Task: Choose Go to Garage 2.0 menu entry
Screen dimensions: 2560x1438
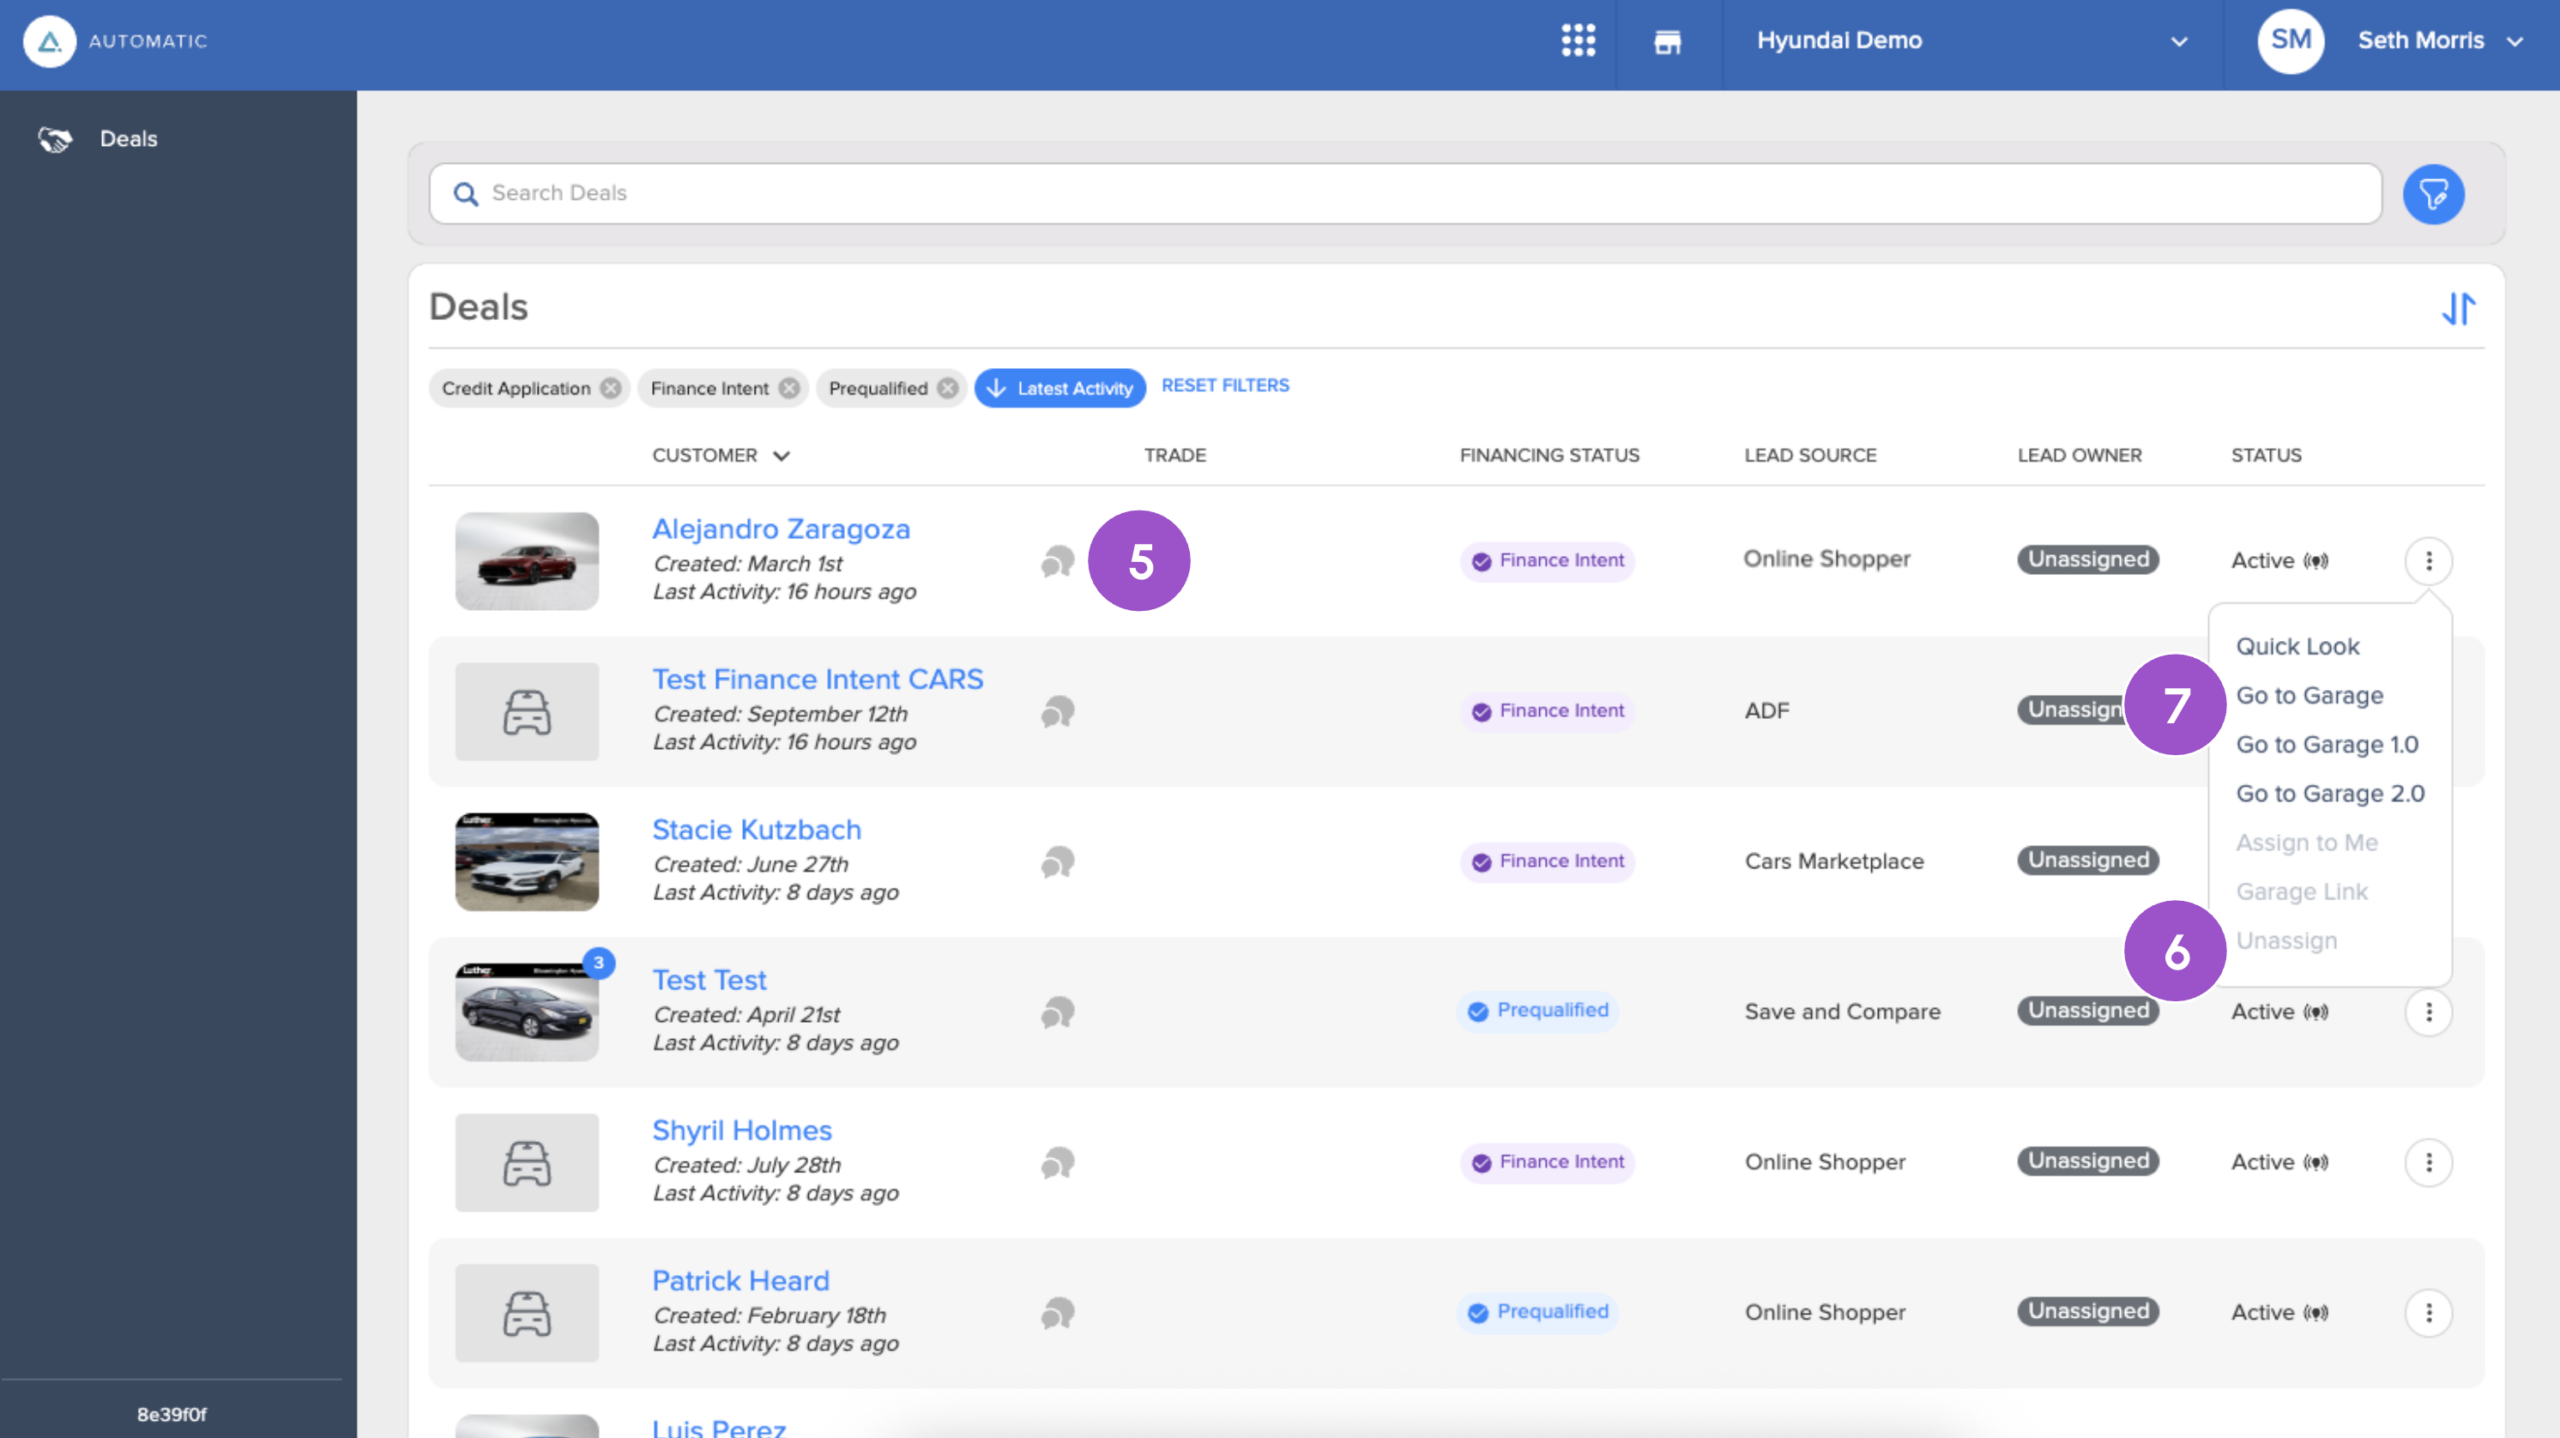Action: pos(2330,794)
